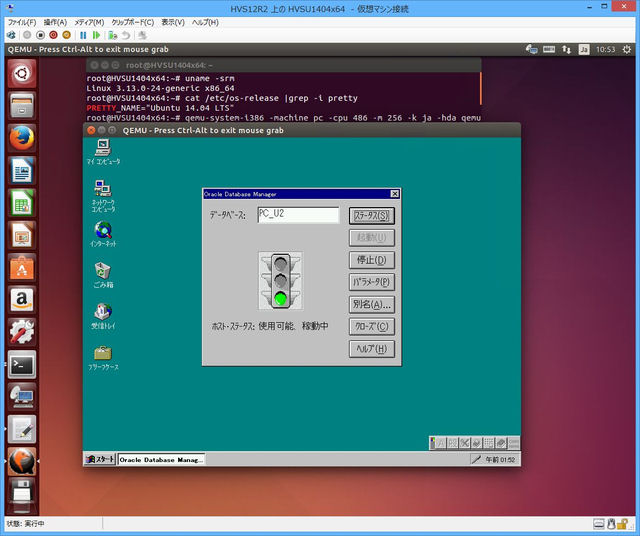Viewport: 640px width, 536px height.
Task: Open the text editor icon in launcher
Action: pos(22,429)
